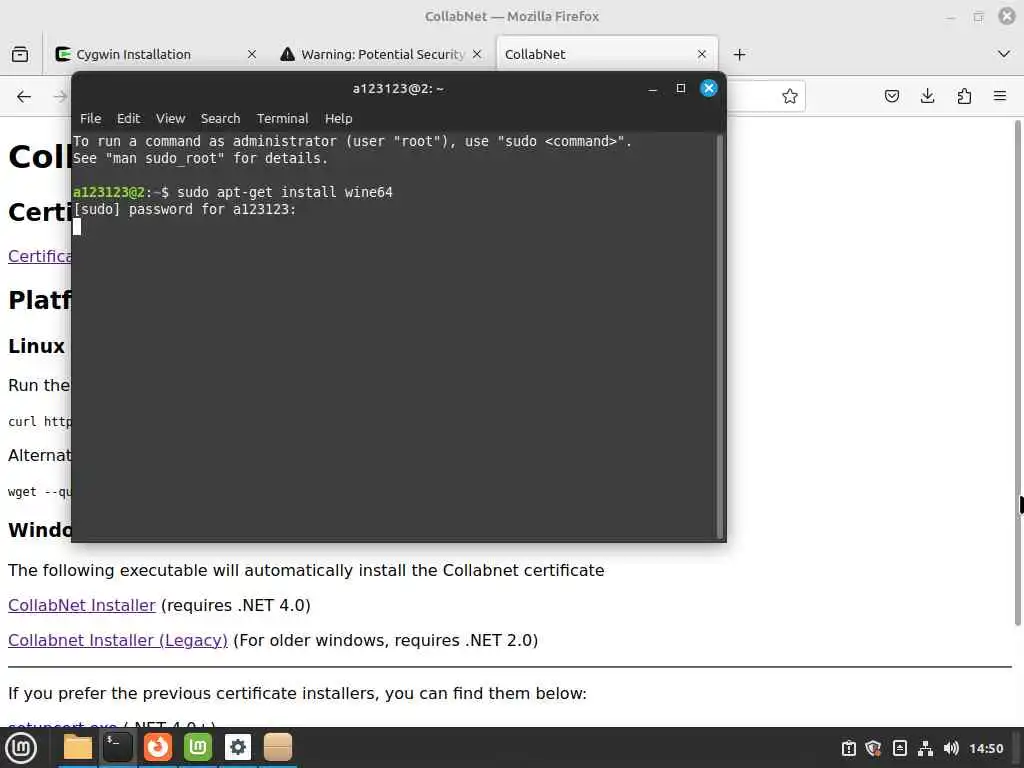Open the network connections tray icon
The height and width of the screenshot is (768, 1024).
click(x=925, y=748)
